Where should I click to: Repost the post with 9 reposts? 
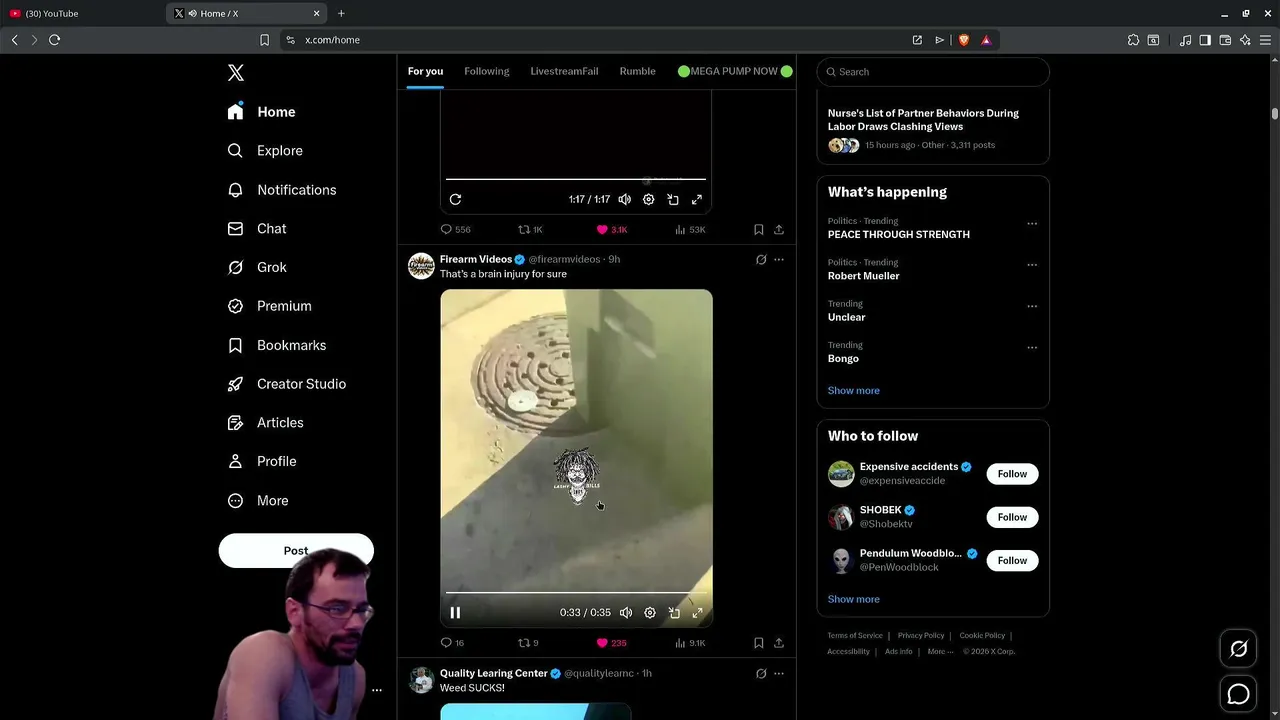tap(528, 643)
